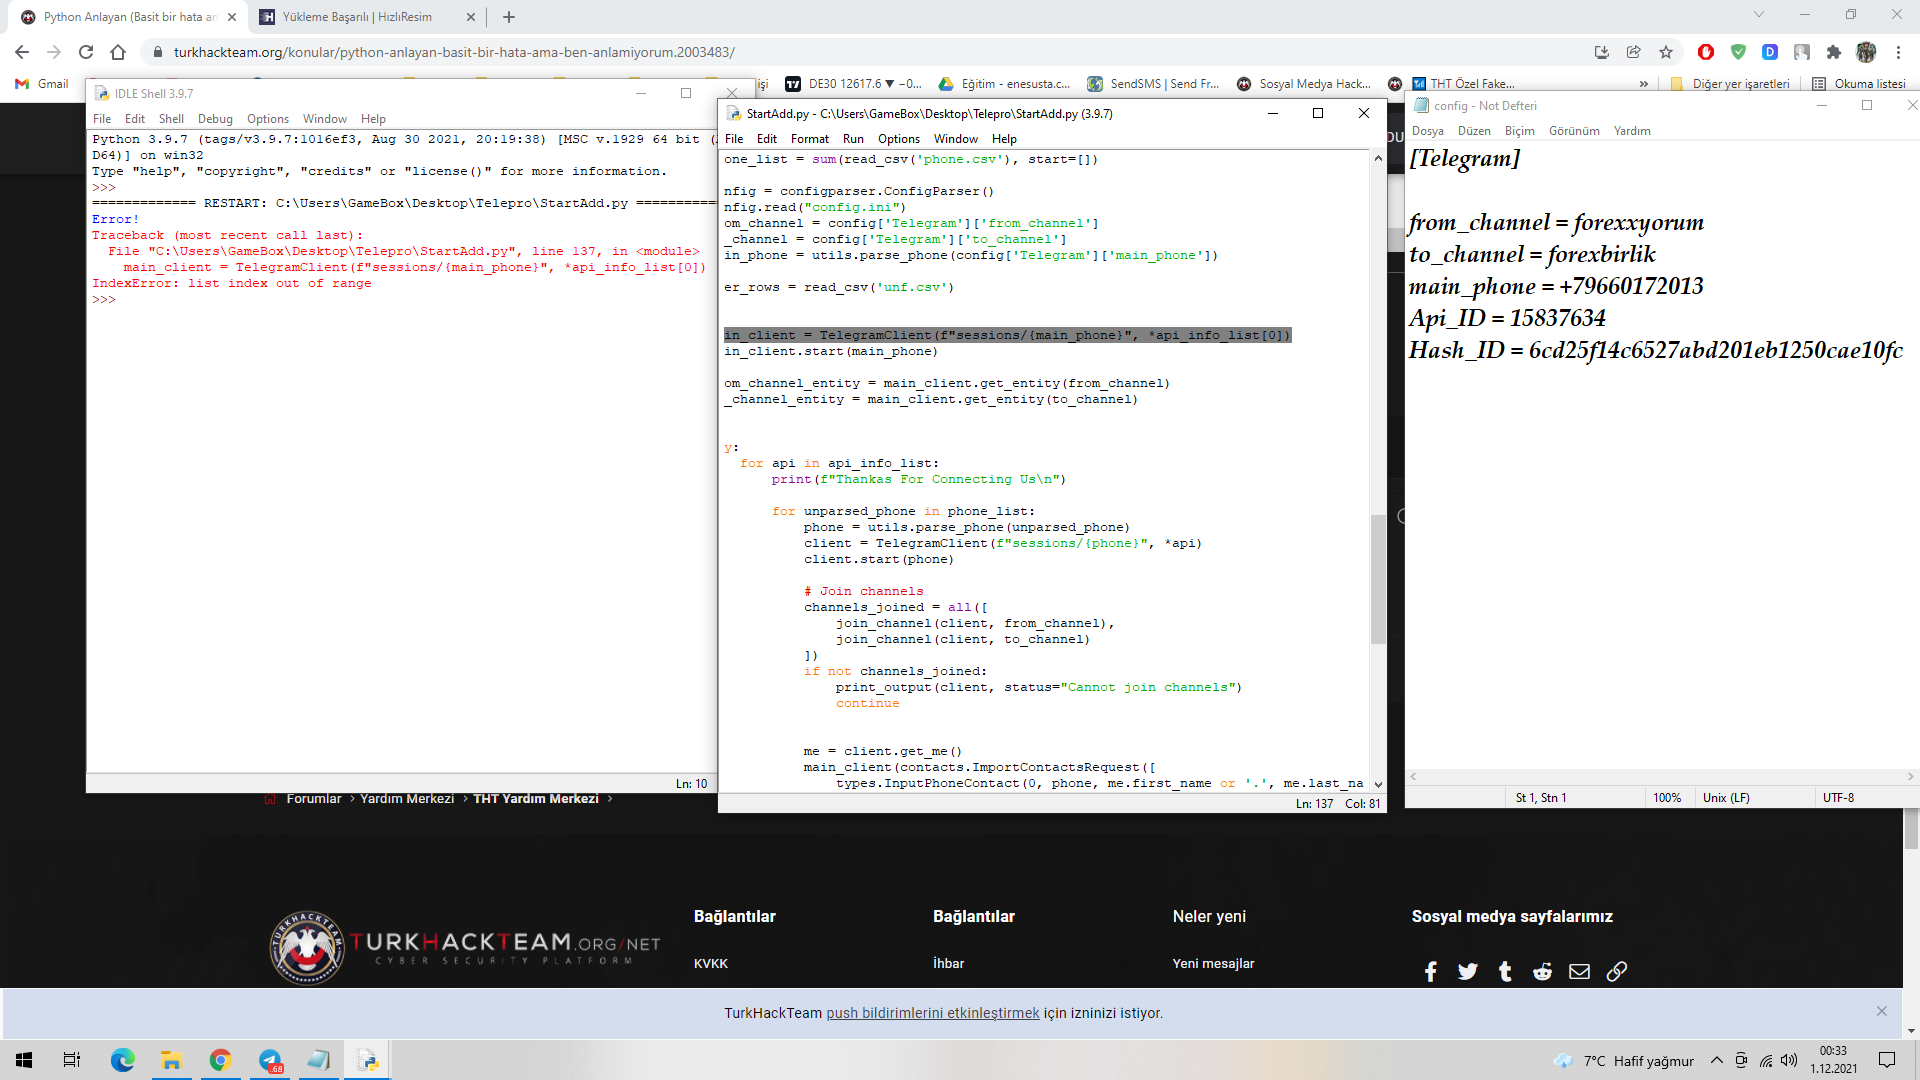Visit the TurkHackTeam Reddit page
This screenshot has height=1080, width=1920.
pos(1542,971)
